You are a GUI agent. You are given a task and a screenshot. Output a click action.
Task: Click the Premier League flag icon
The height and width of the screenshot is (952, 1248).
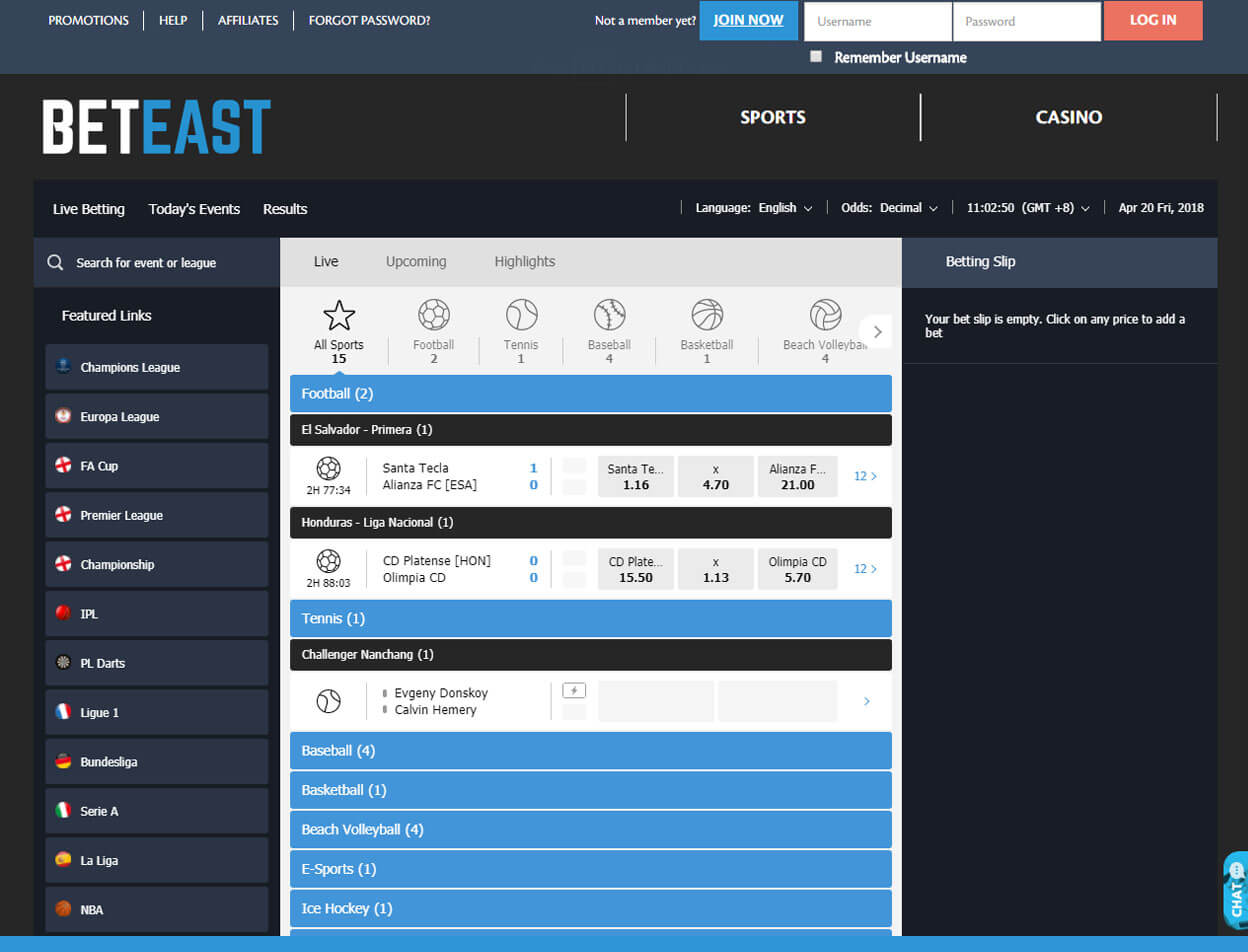pos(63,515)
